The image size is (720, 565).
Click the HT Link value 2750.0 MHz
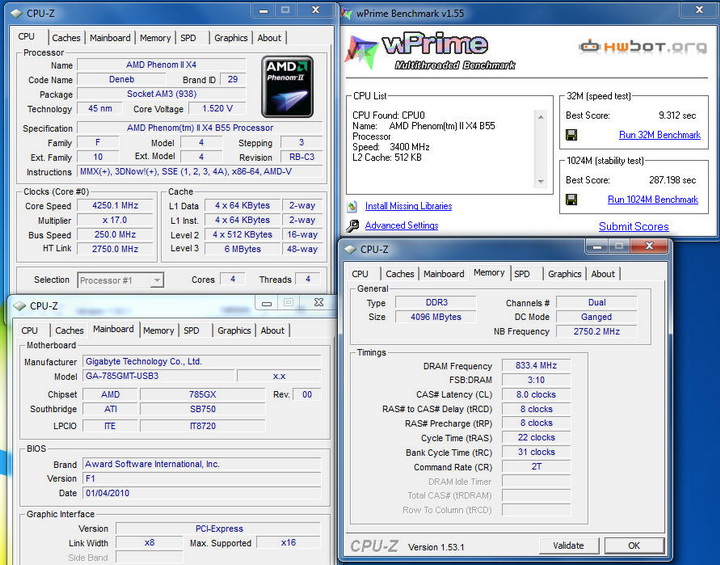[115, 249]
